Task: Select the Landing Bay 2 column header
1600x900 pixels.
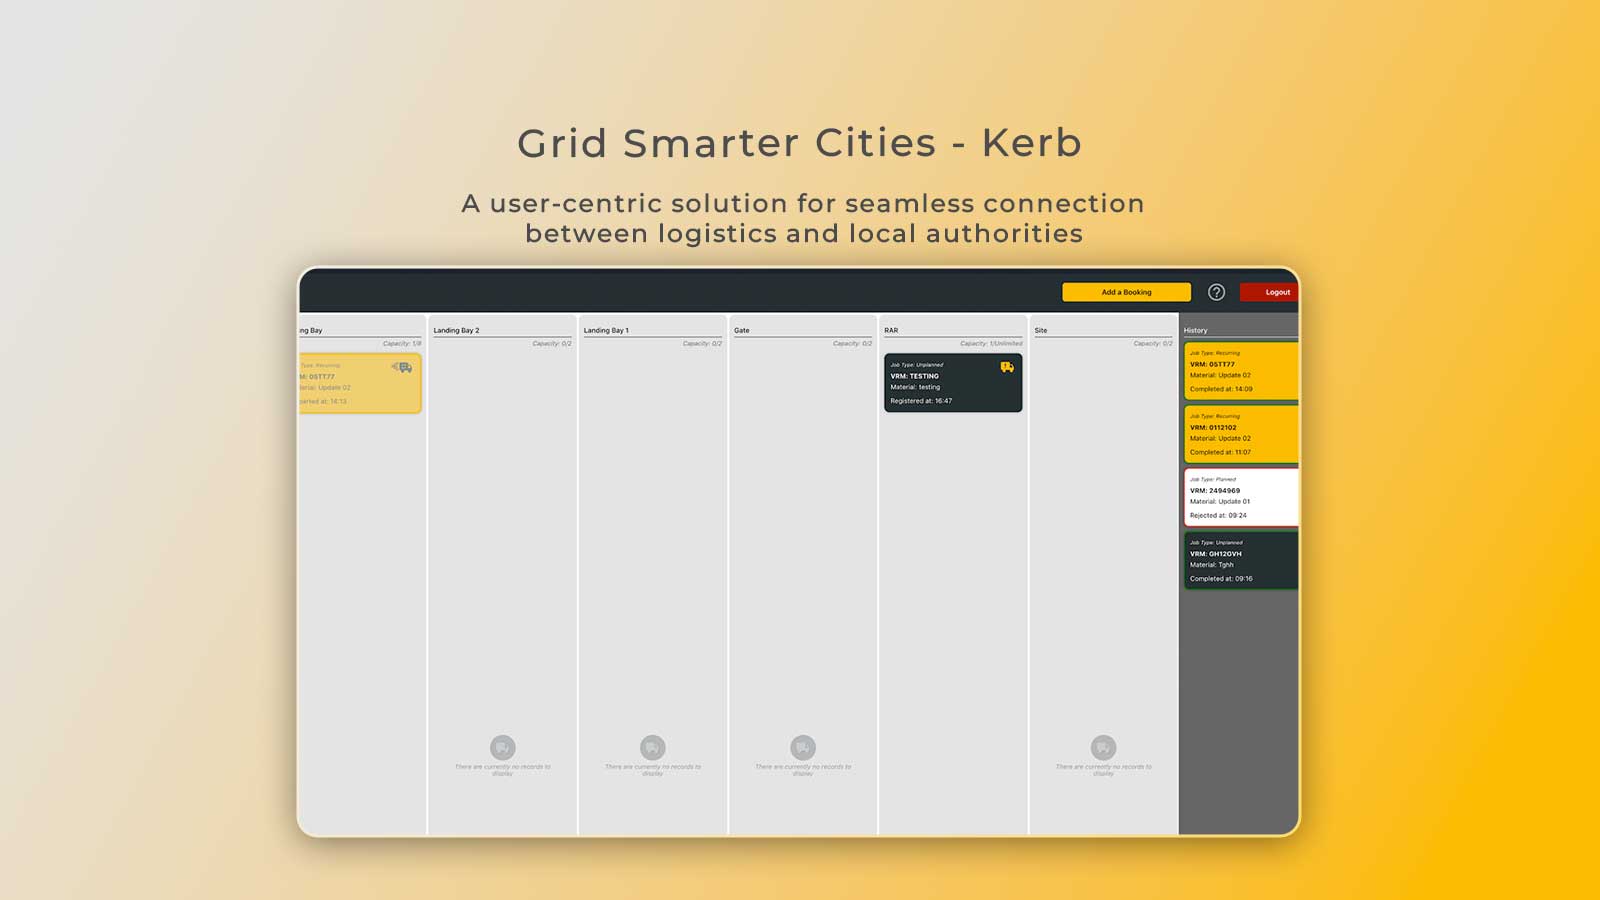Action: coord(457,330)
